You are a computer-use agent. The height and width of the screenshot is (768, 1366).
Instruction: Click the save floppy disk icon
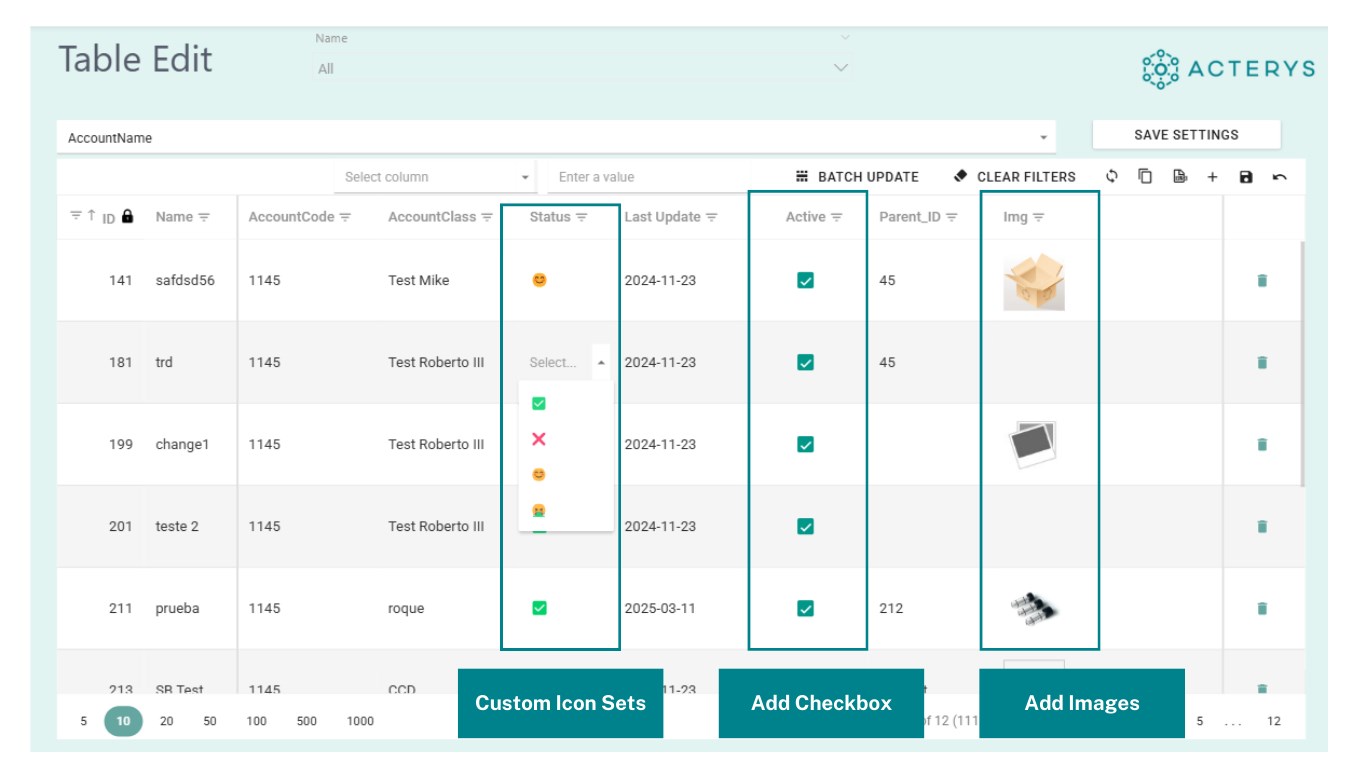(1246, 177)
